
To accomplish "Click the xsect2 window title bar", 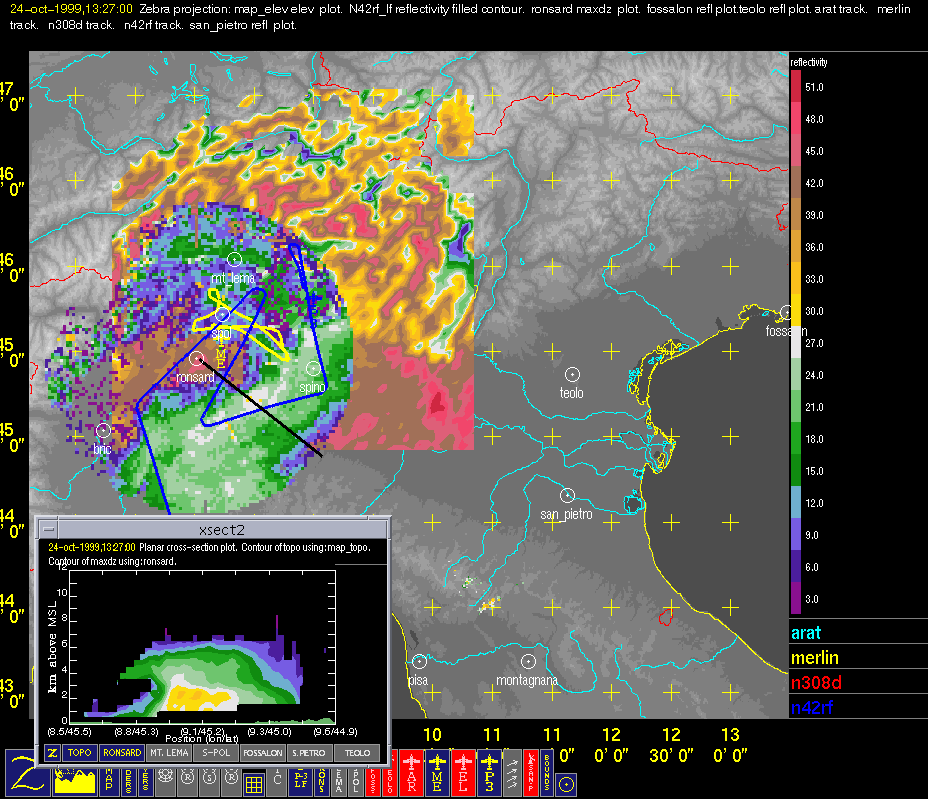I will [x=222, y=530].
